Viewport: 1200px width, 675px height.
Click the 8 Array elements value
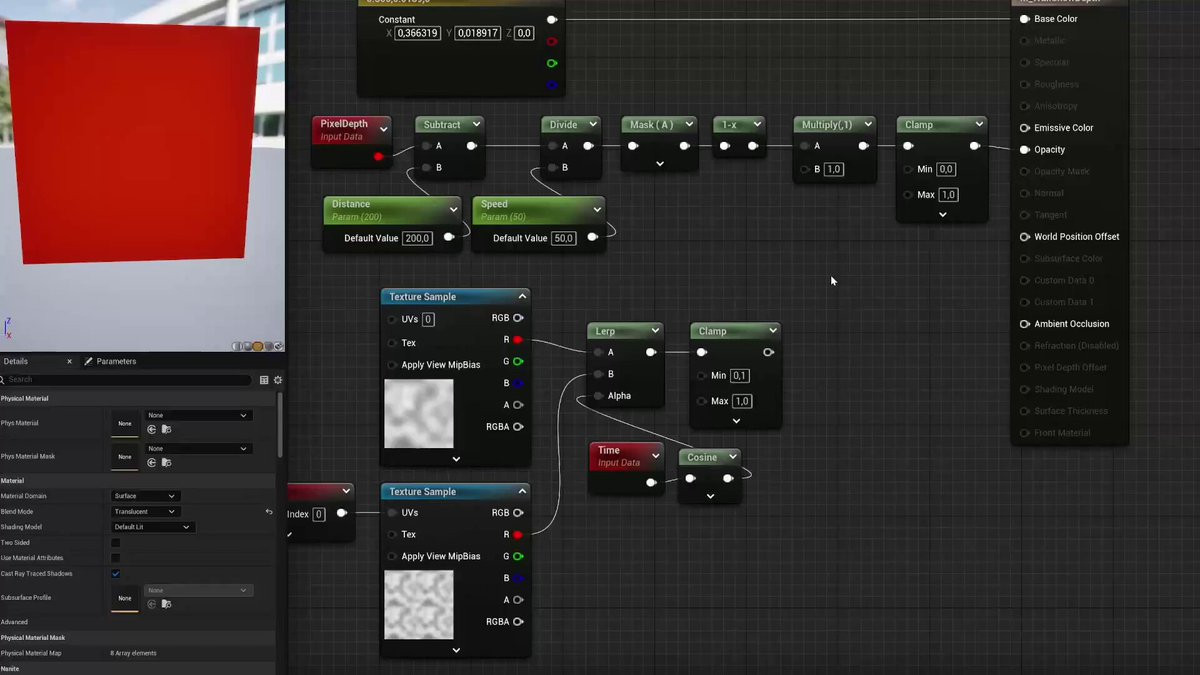[x=133, y=653]
